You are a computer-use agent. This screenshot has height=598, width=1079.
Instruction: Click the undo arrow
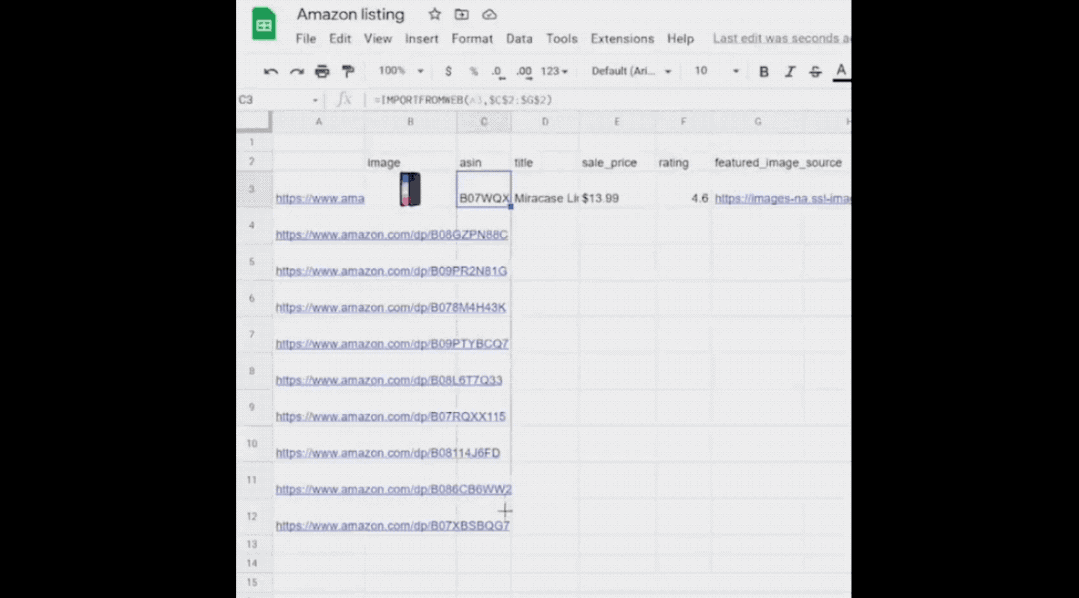271,72
